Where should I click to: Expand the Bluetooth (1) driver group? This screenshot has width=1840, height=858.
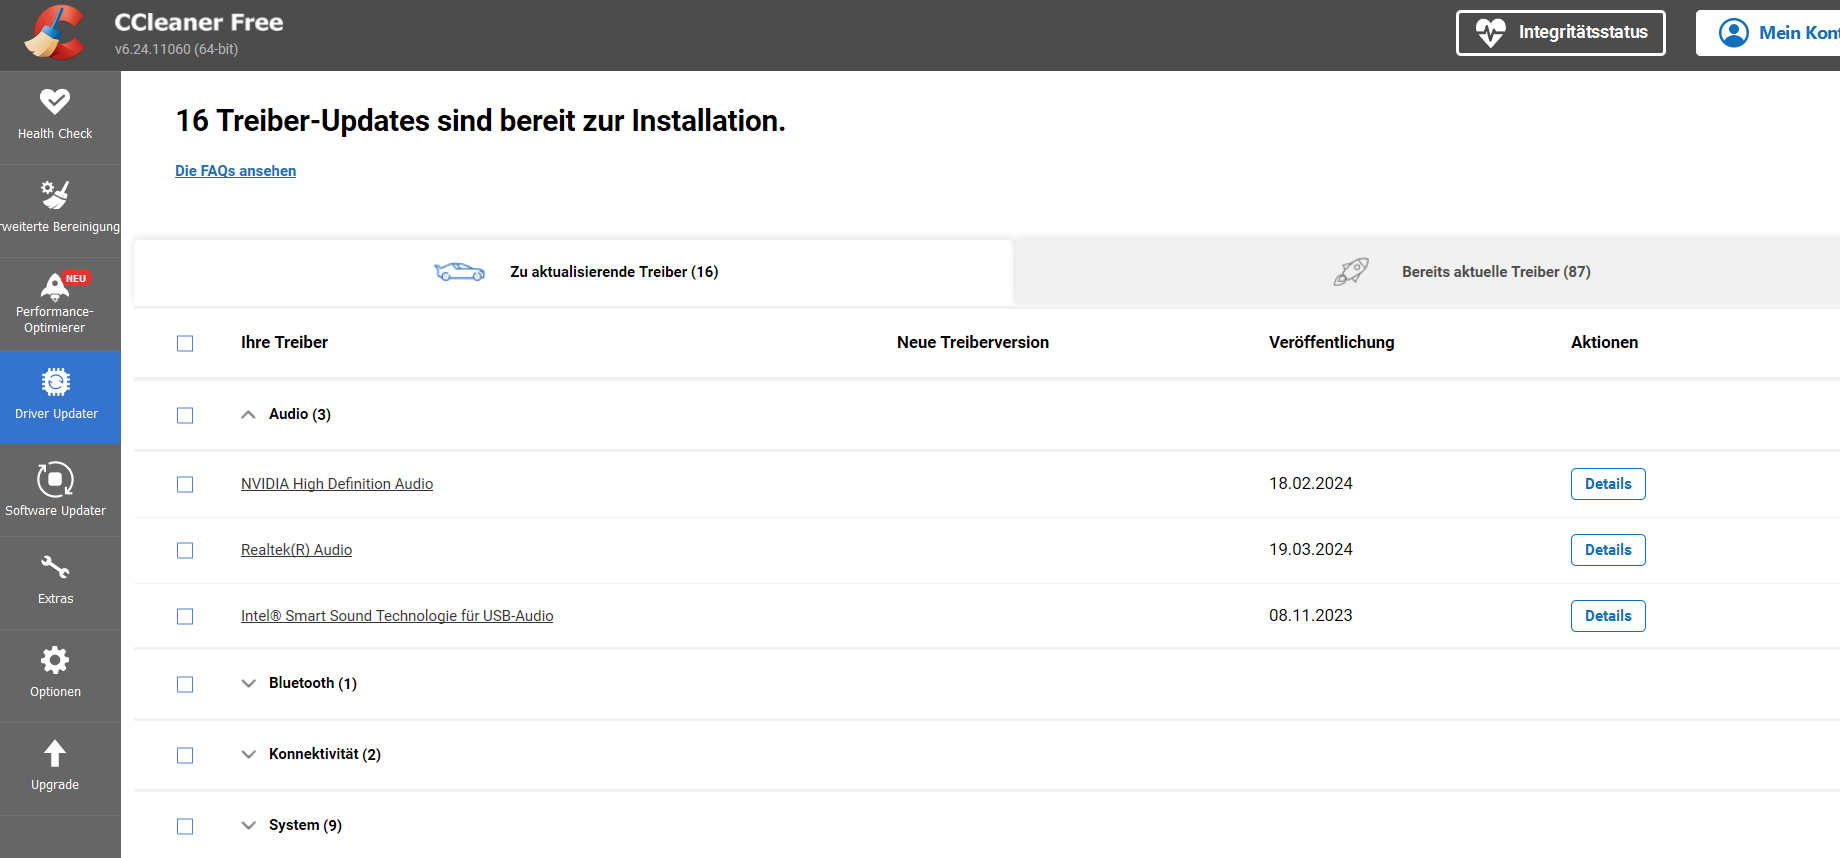coord(249,683)
